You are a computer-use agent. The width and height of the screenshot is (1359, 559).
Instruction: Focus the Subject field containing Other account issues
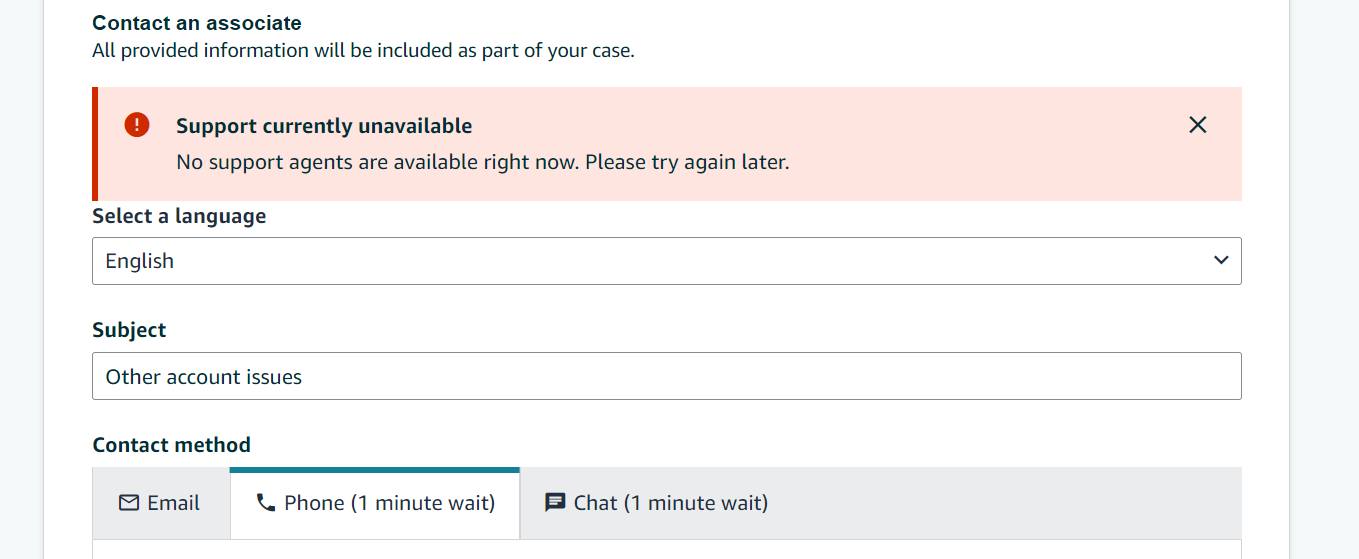pyautogui.click(x=667, y=376)
